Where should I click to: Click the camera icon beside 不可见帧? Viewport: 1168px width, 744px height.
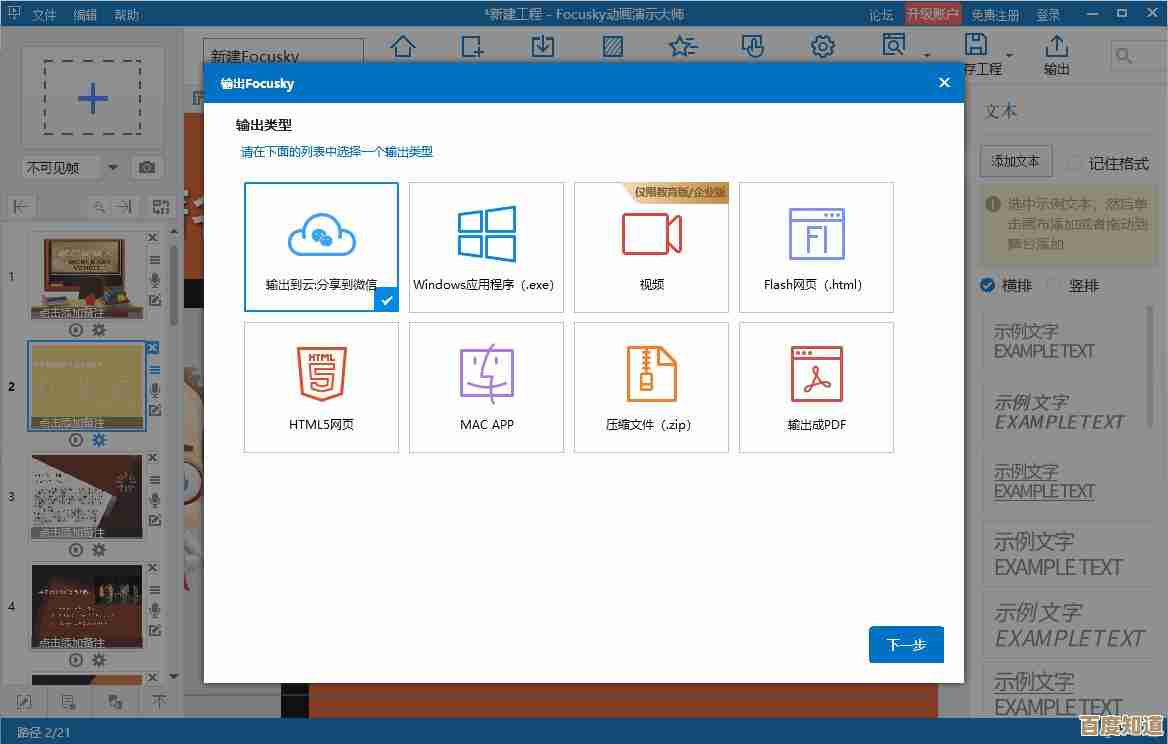pos(147,168)
